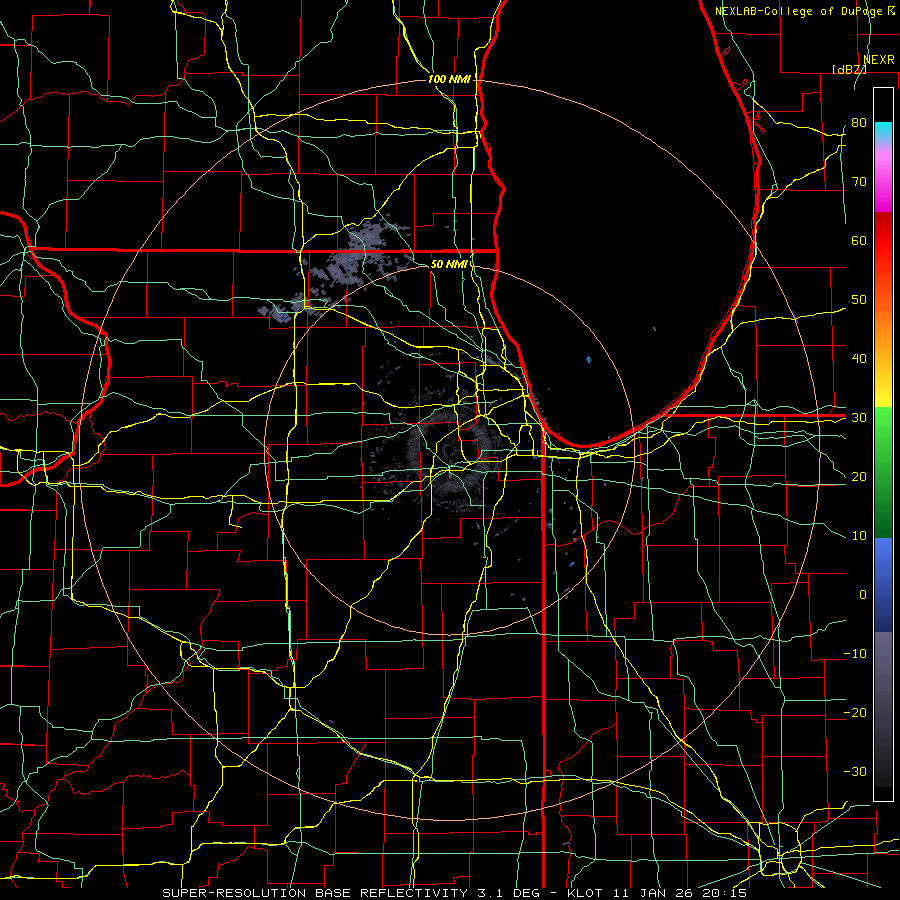This screenshot has width=900, height=900.
Task: Click the pink-magenta segment of the color bar
Action: (x=883, y=178)
